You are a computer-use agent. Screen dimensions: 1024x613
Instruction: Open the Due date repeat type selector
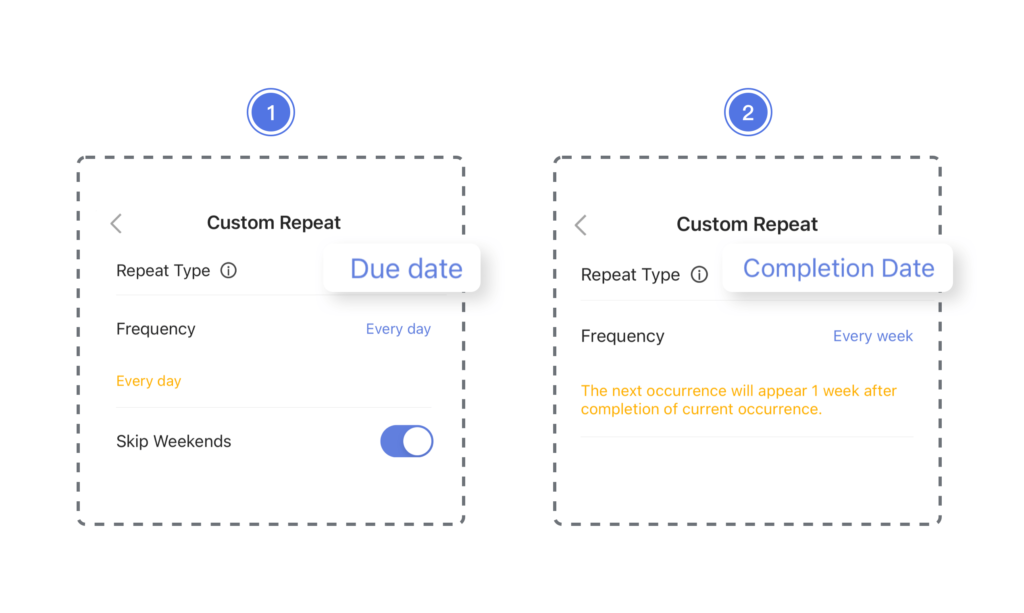tap(405, 269)
